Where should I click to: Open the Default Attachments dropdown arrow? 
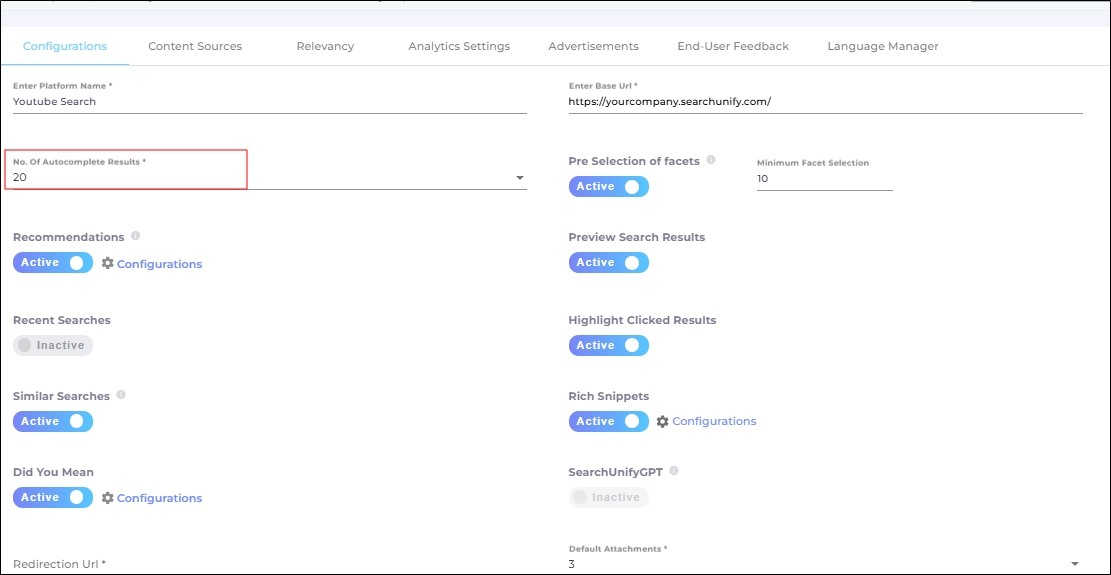click(1075, 564)
